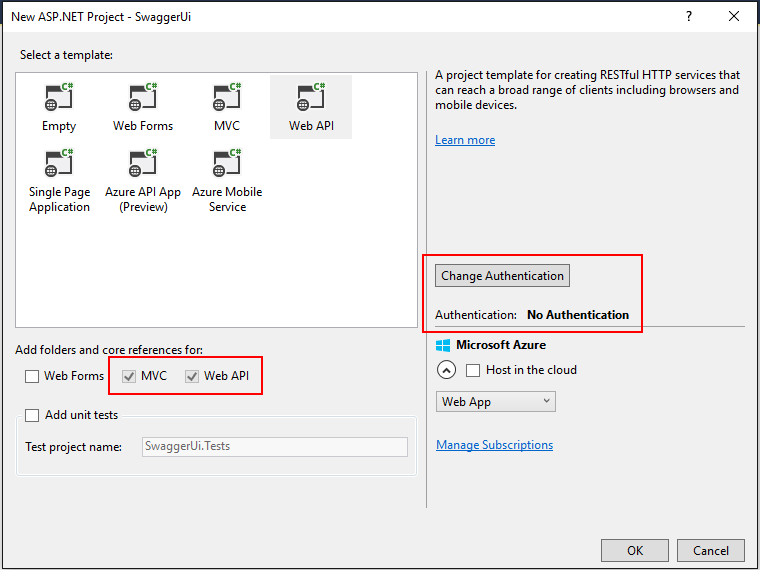Click the Change Authentication button
760x570 pixels.
(x=502, y=276)
